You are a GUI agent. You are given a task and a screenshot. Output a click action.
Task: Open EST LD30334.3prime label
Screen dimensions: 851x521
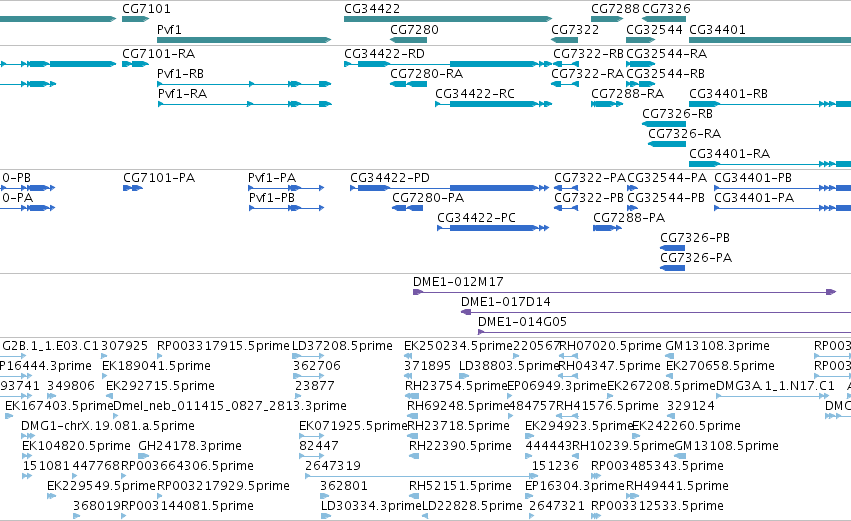(371, 506)
